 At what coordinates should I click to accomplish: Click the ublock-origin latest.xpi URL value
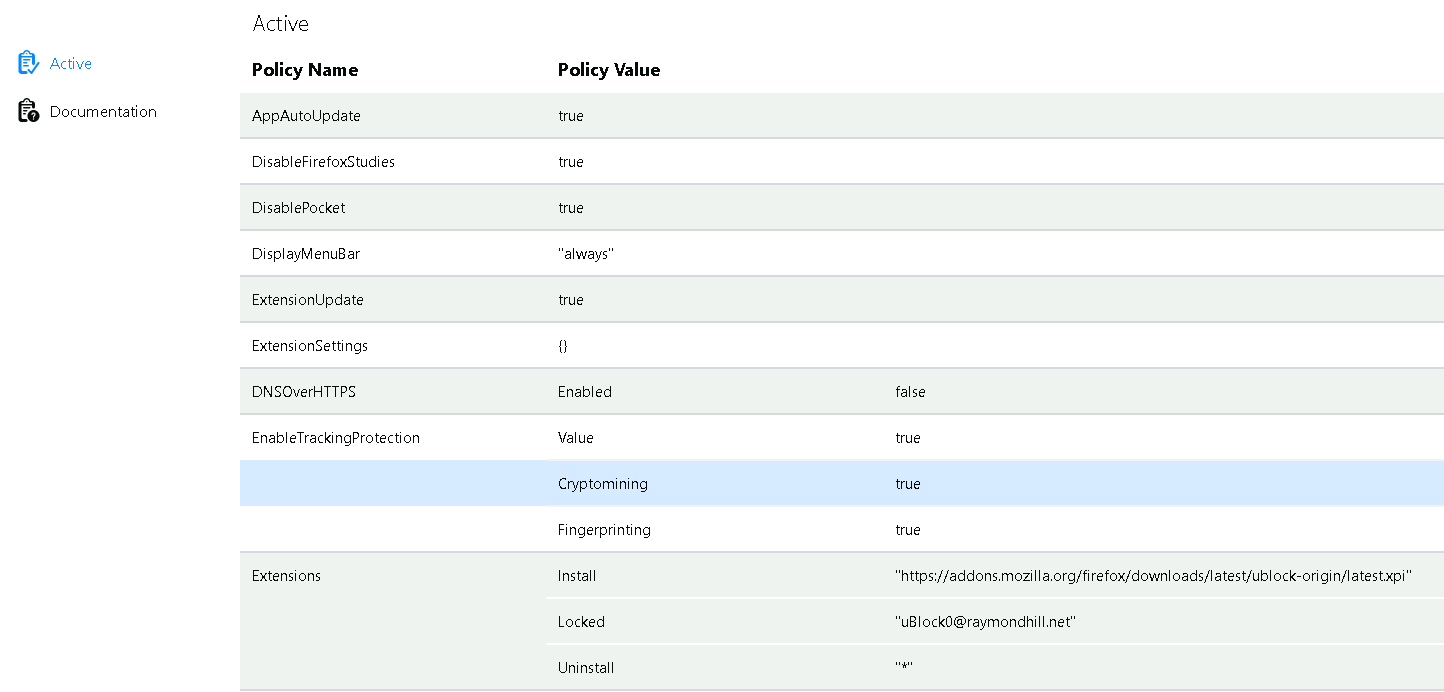tap(1154, 576)
